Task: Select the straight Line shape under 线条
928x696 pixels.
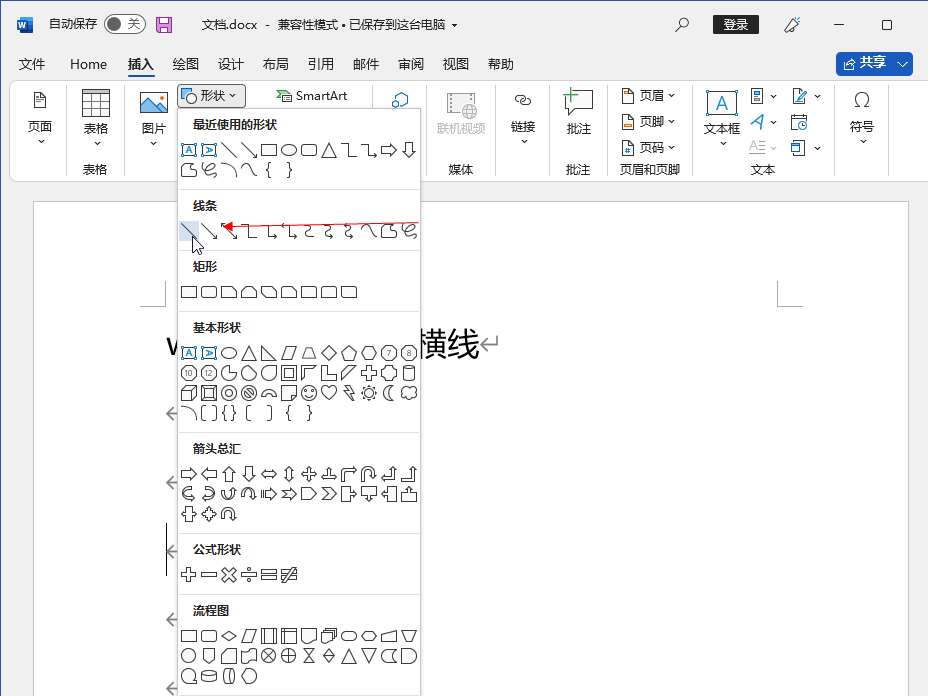Action: point(189,231)
